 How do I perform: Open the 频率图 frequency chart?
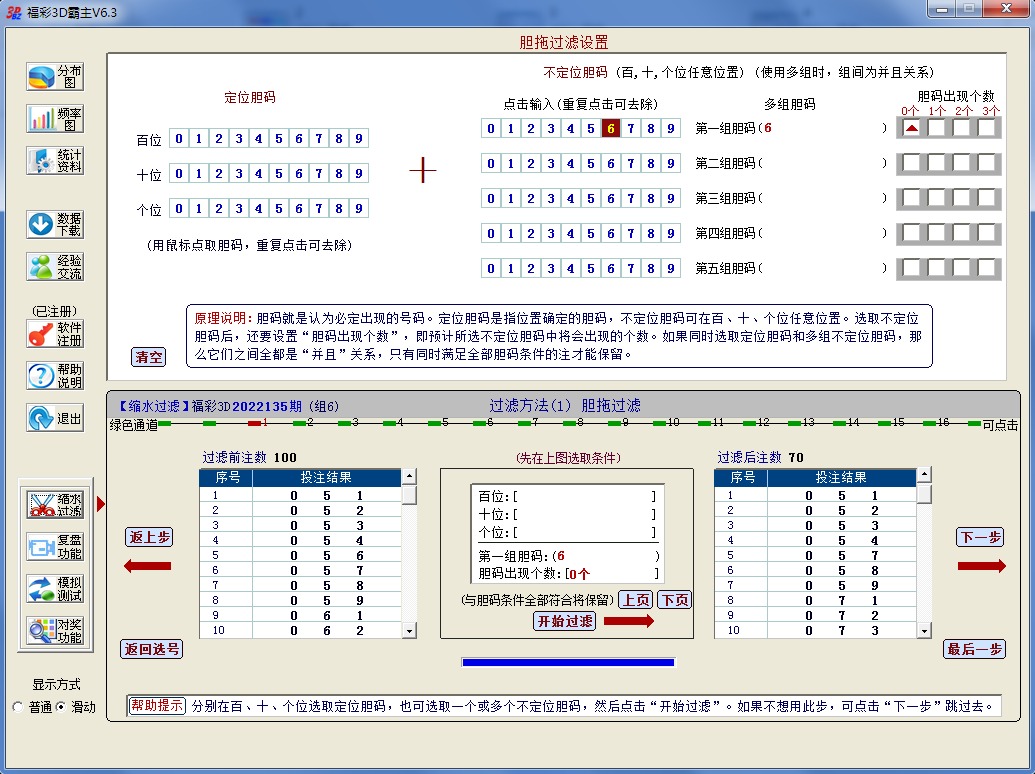coord(55,119)
